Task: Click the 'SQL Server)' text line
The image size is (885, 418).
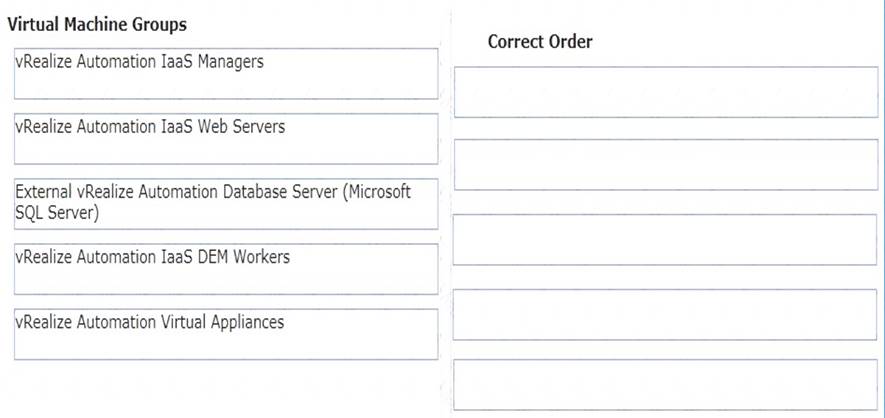Action: click(57, 213)
